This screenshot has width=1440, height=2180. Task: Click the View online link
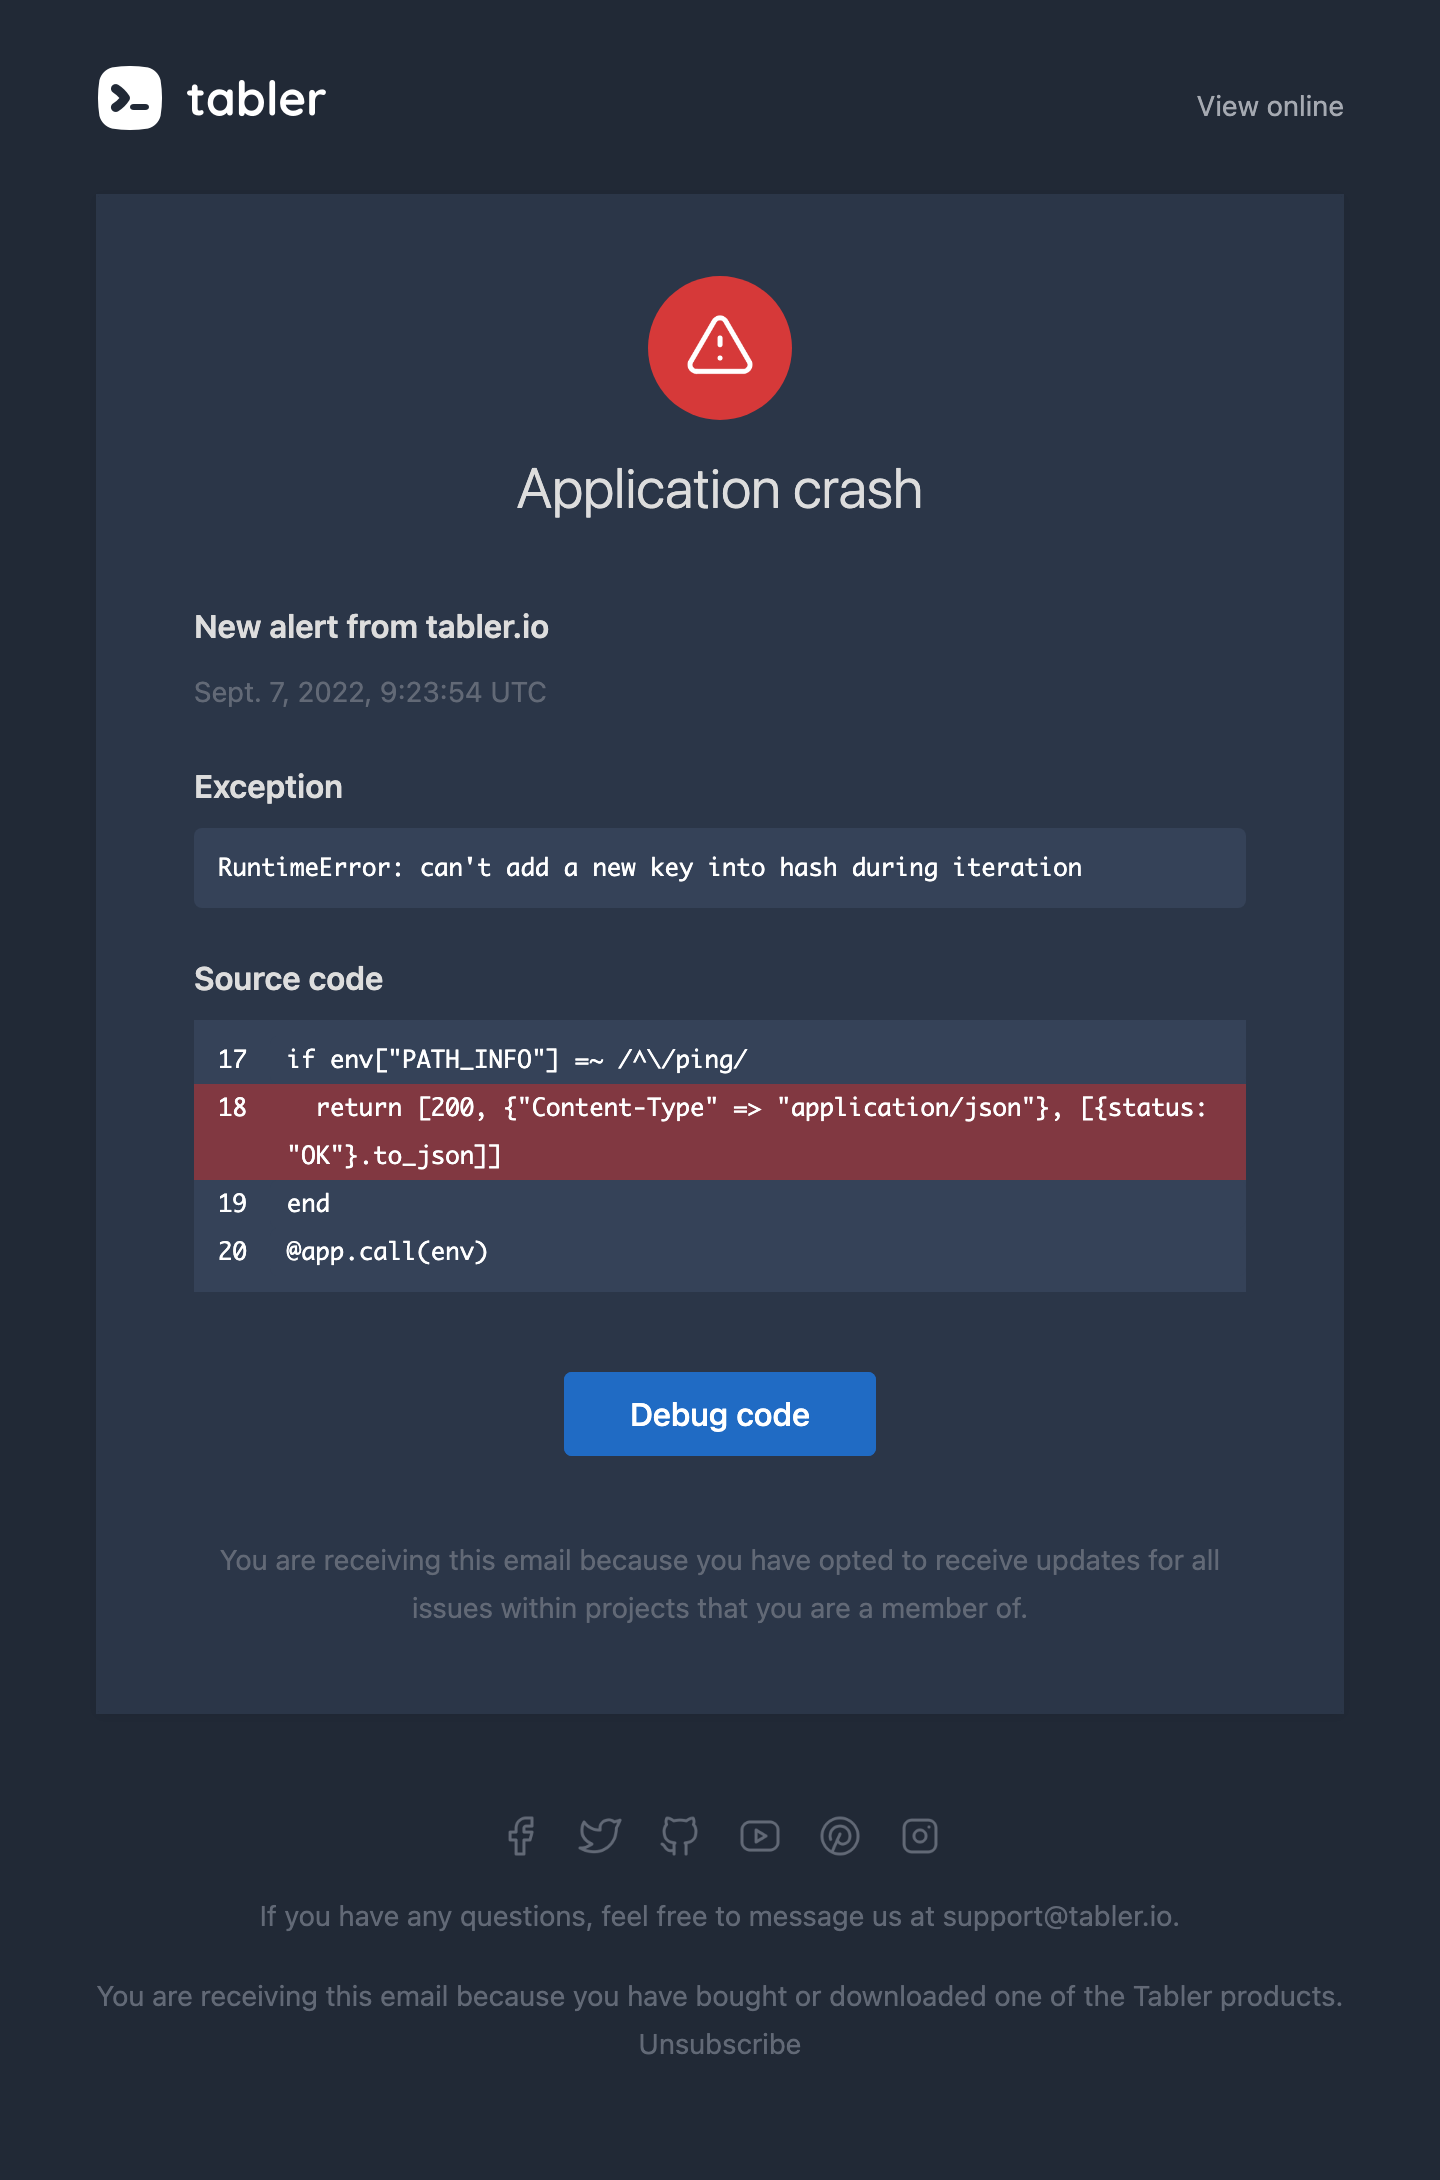(x=1270, y=106)
